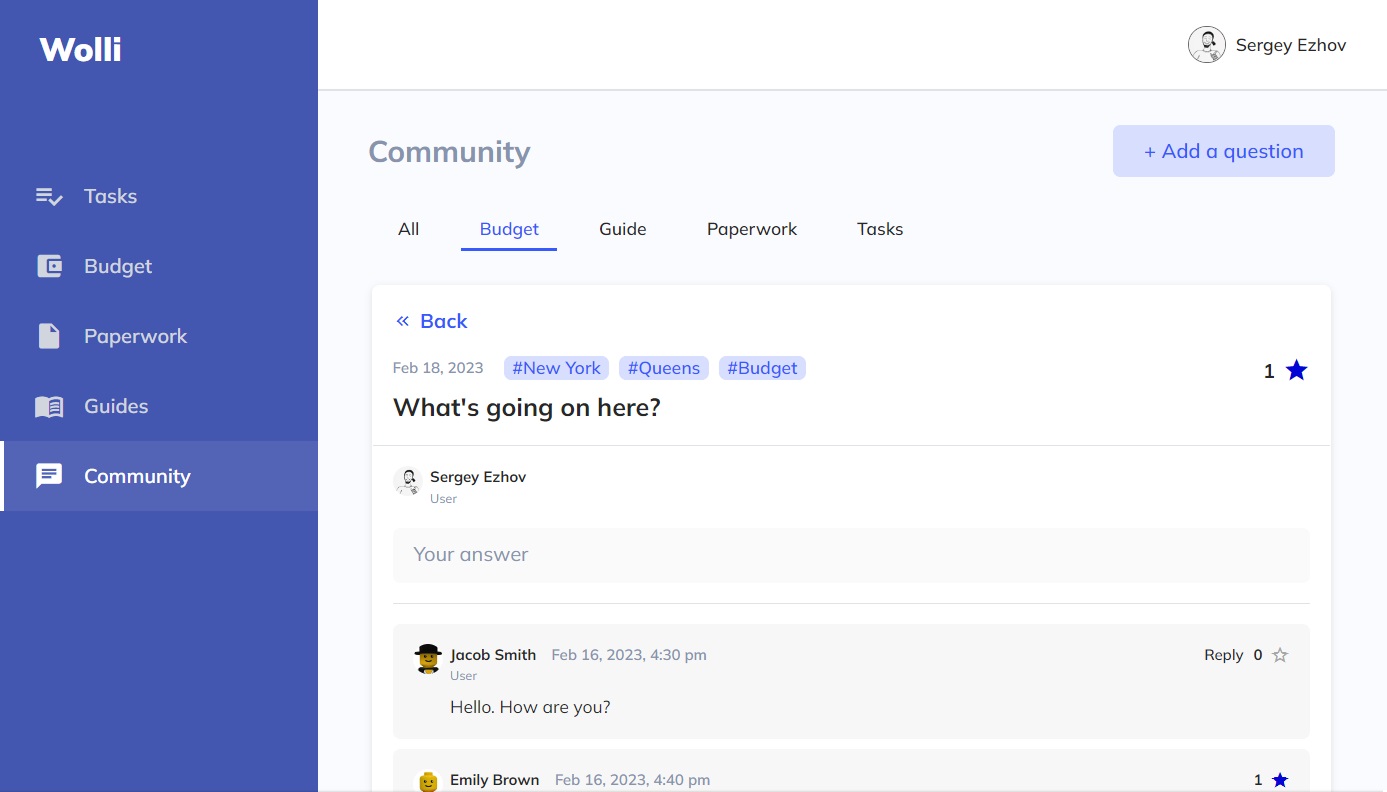Screen dimensions: 1387x792
Task: Click the Guides open-book icon in sidebar
Action: click(x=49, y=406)
